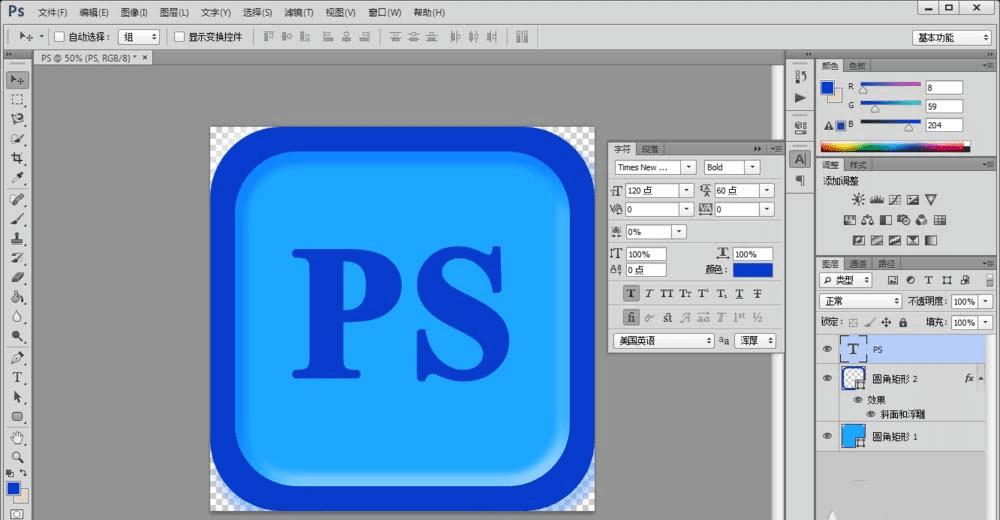Select the Spot Healing Brush tool

click(x=17, y=200)
